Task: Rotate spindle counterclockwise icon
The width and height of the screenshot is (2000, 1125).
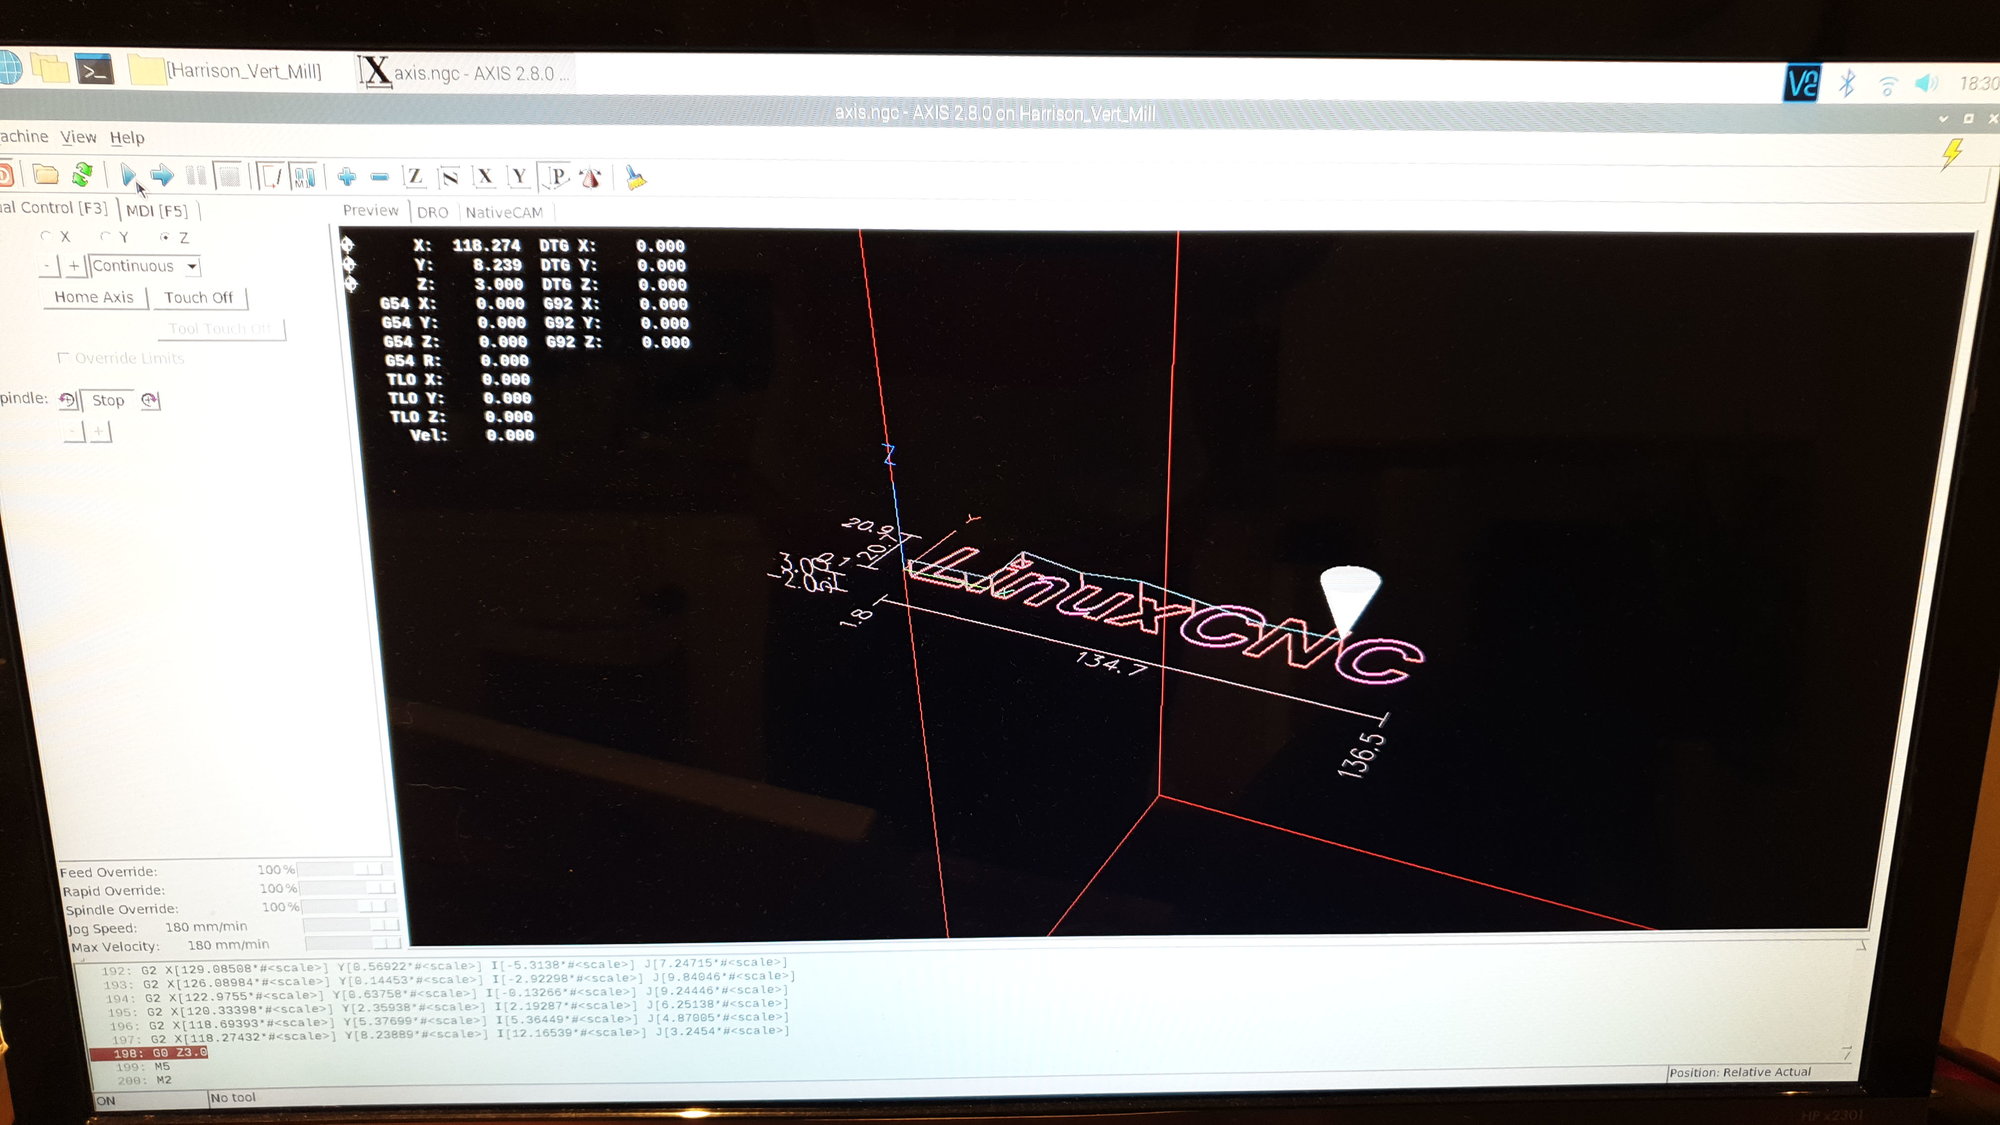Action: click(68, 400)
